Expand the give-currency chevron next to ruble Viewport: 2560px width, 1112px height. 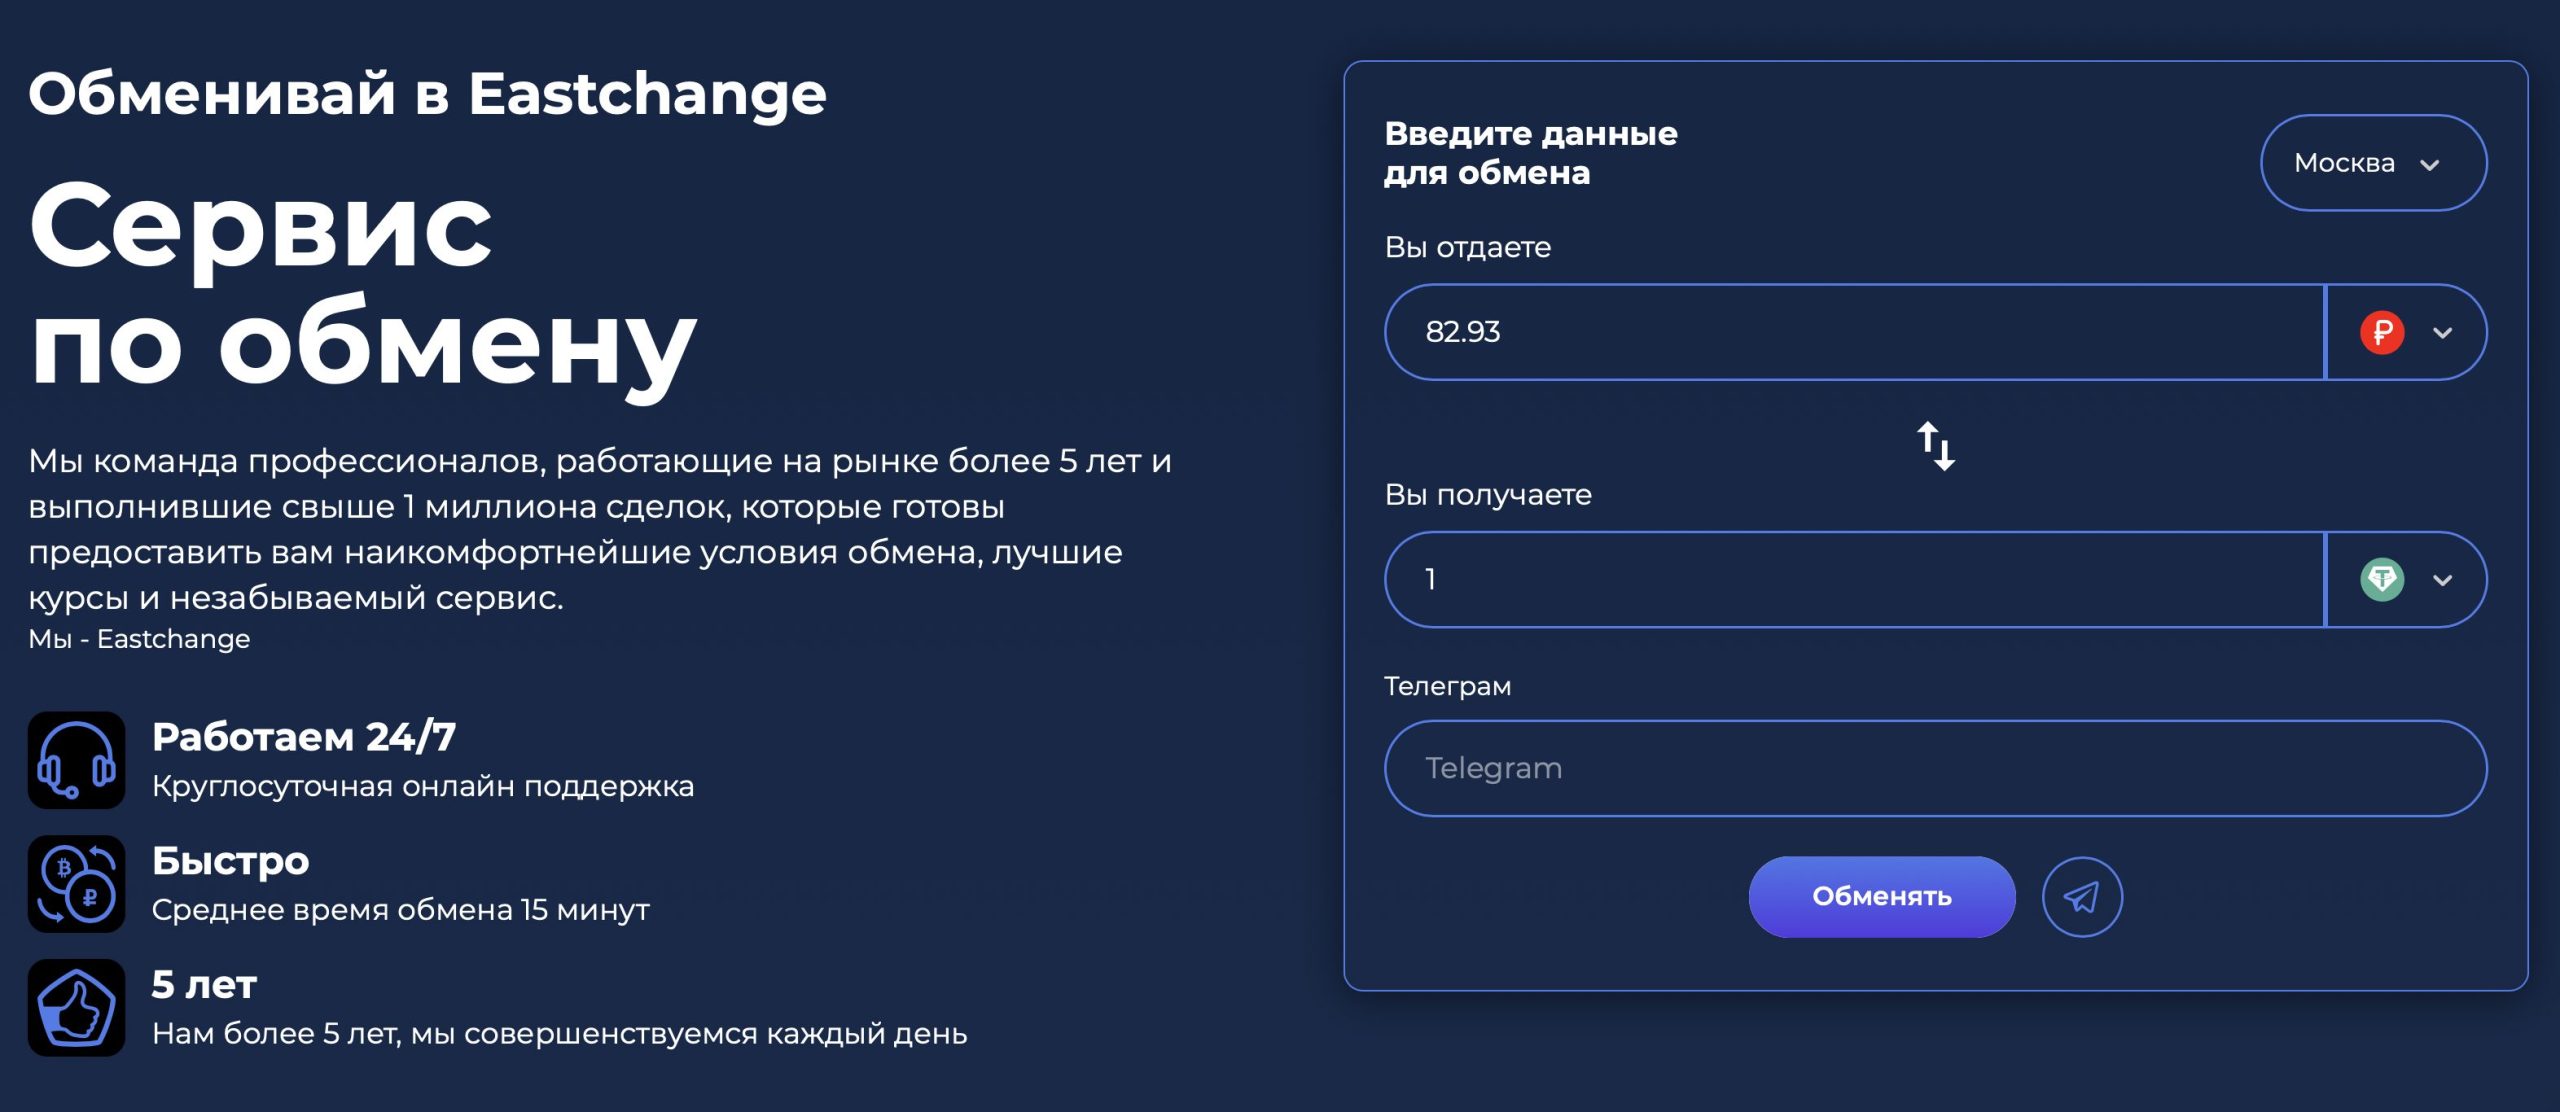(2443, 333)
